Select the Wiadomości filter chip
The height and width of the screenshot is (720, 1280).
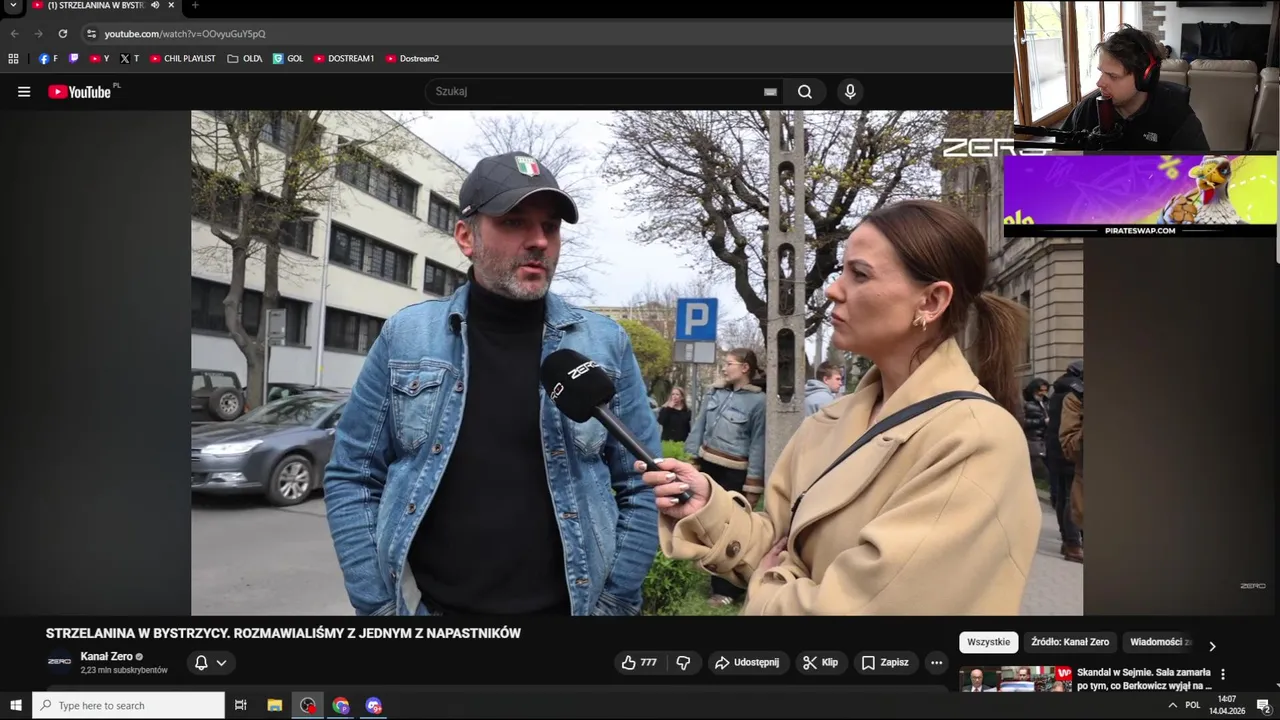point(1160,642)
